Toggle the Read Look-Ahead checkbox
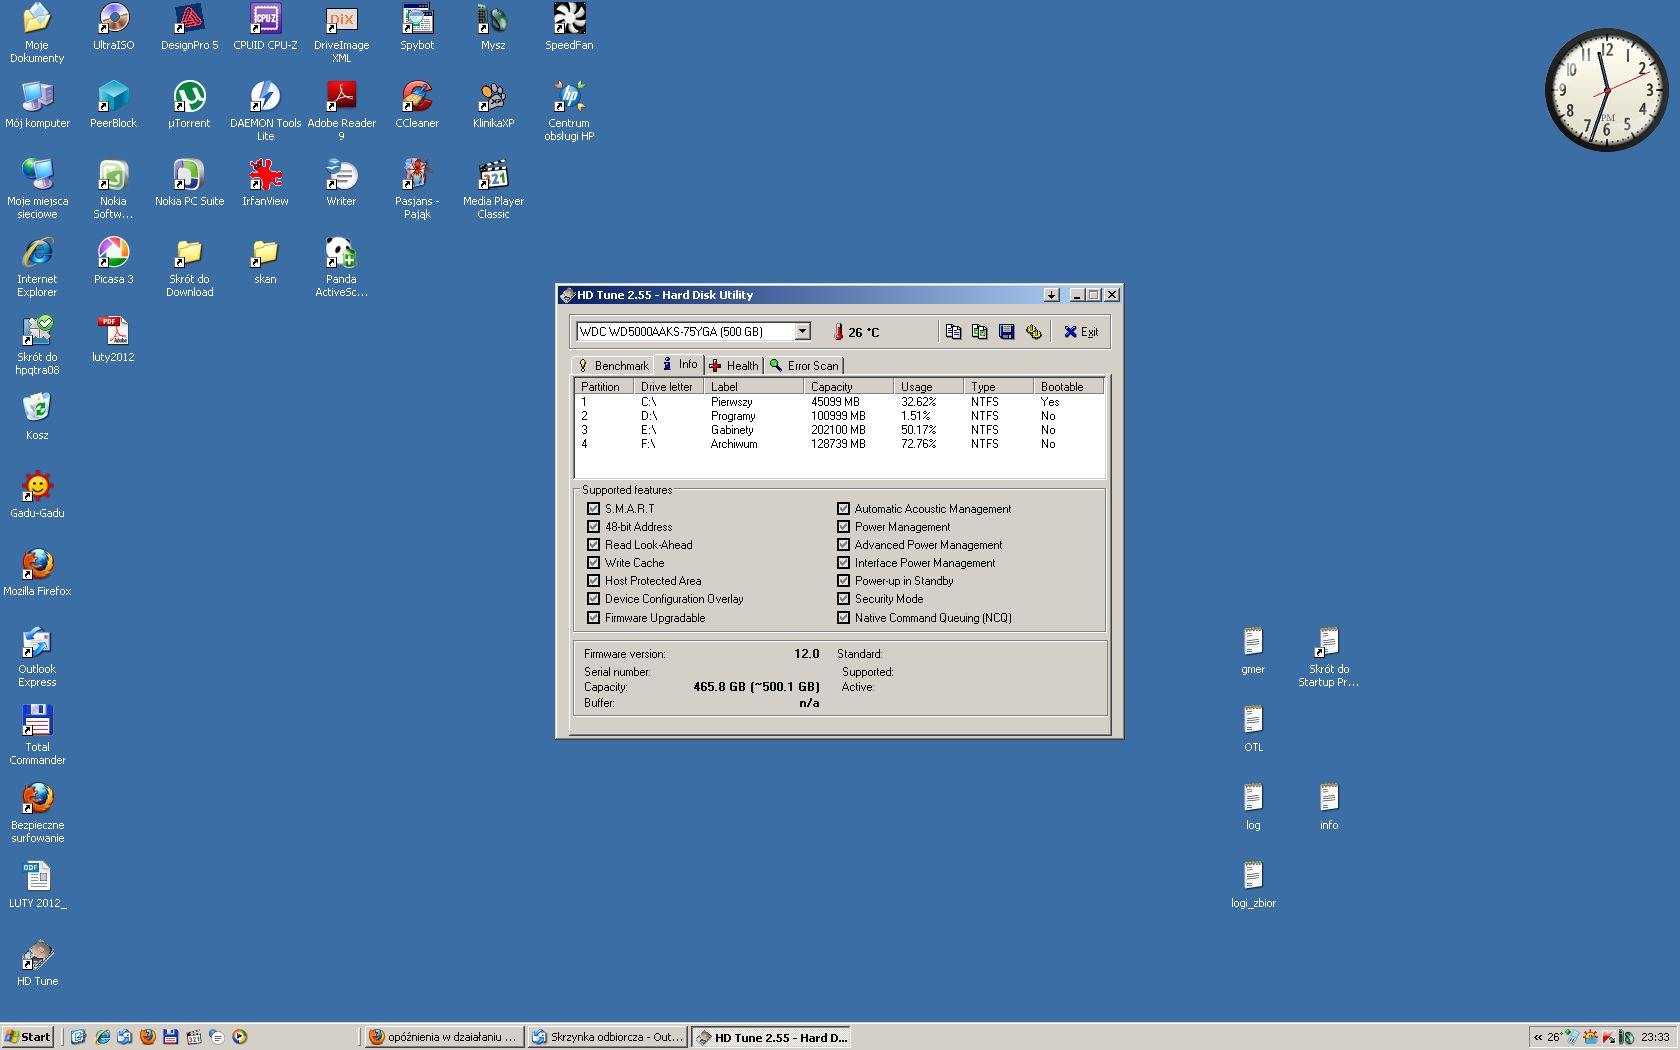Screen dimensions: 1680x1050 point(593,544)
